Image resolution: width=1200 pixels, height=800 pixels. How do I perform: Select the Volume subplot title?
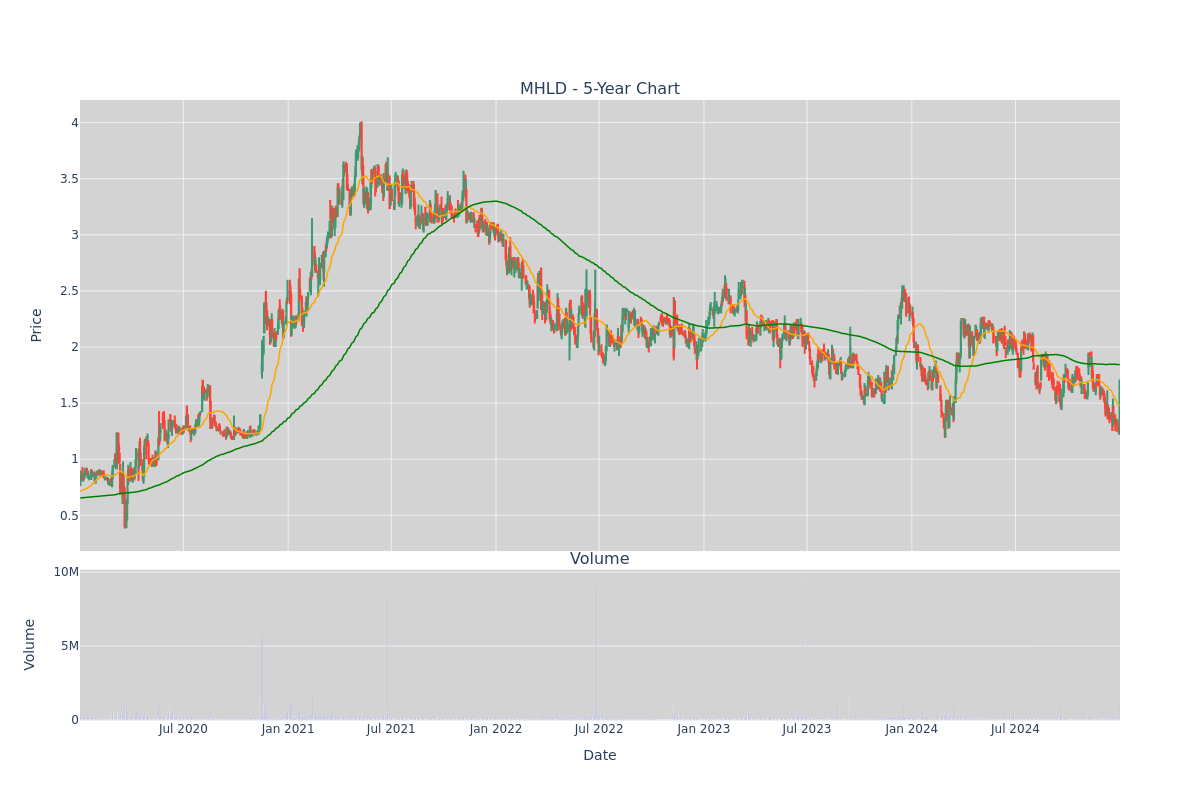(x=599, y=559)
